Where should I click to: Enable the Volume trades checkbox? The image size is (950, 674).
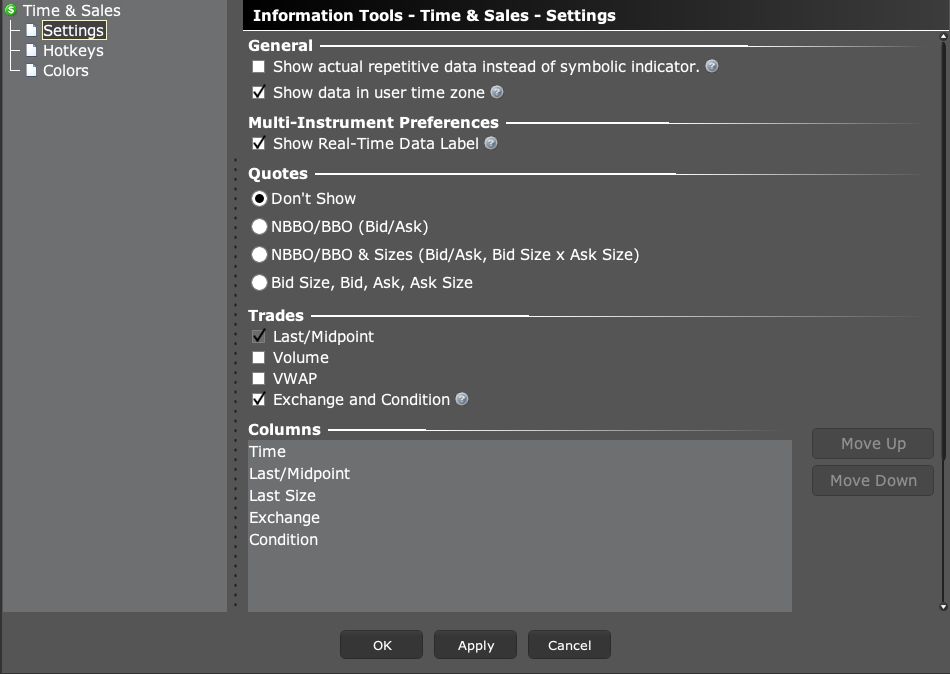[259, 358]
